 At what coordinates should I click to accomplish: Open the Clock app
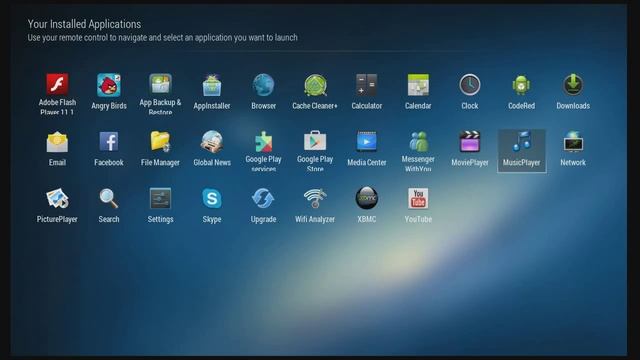[470, 92]
